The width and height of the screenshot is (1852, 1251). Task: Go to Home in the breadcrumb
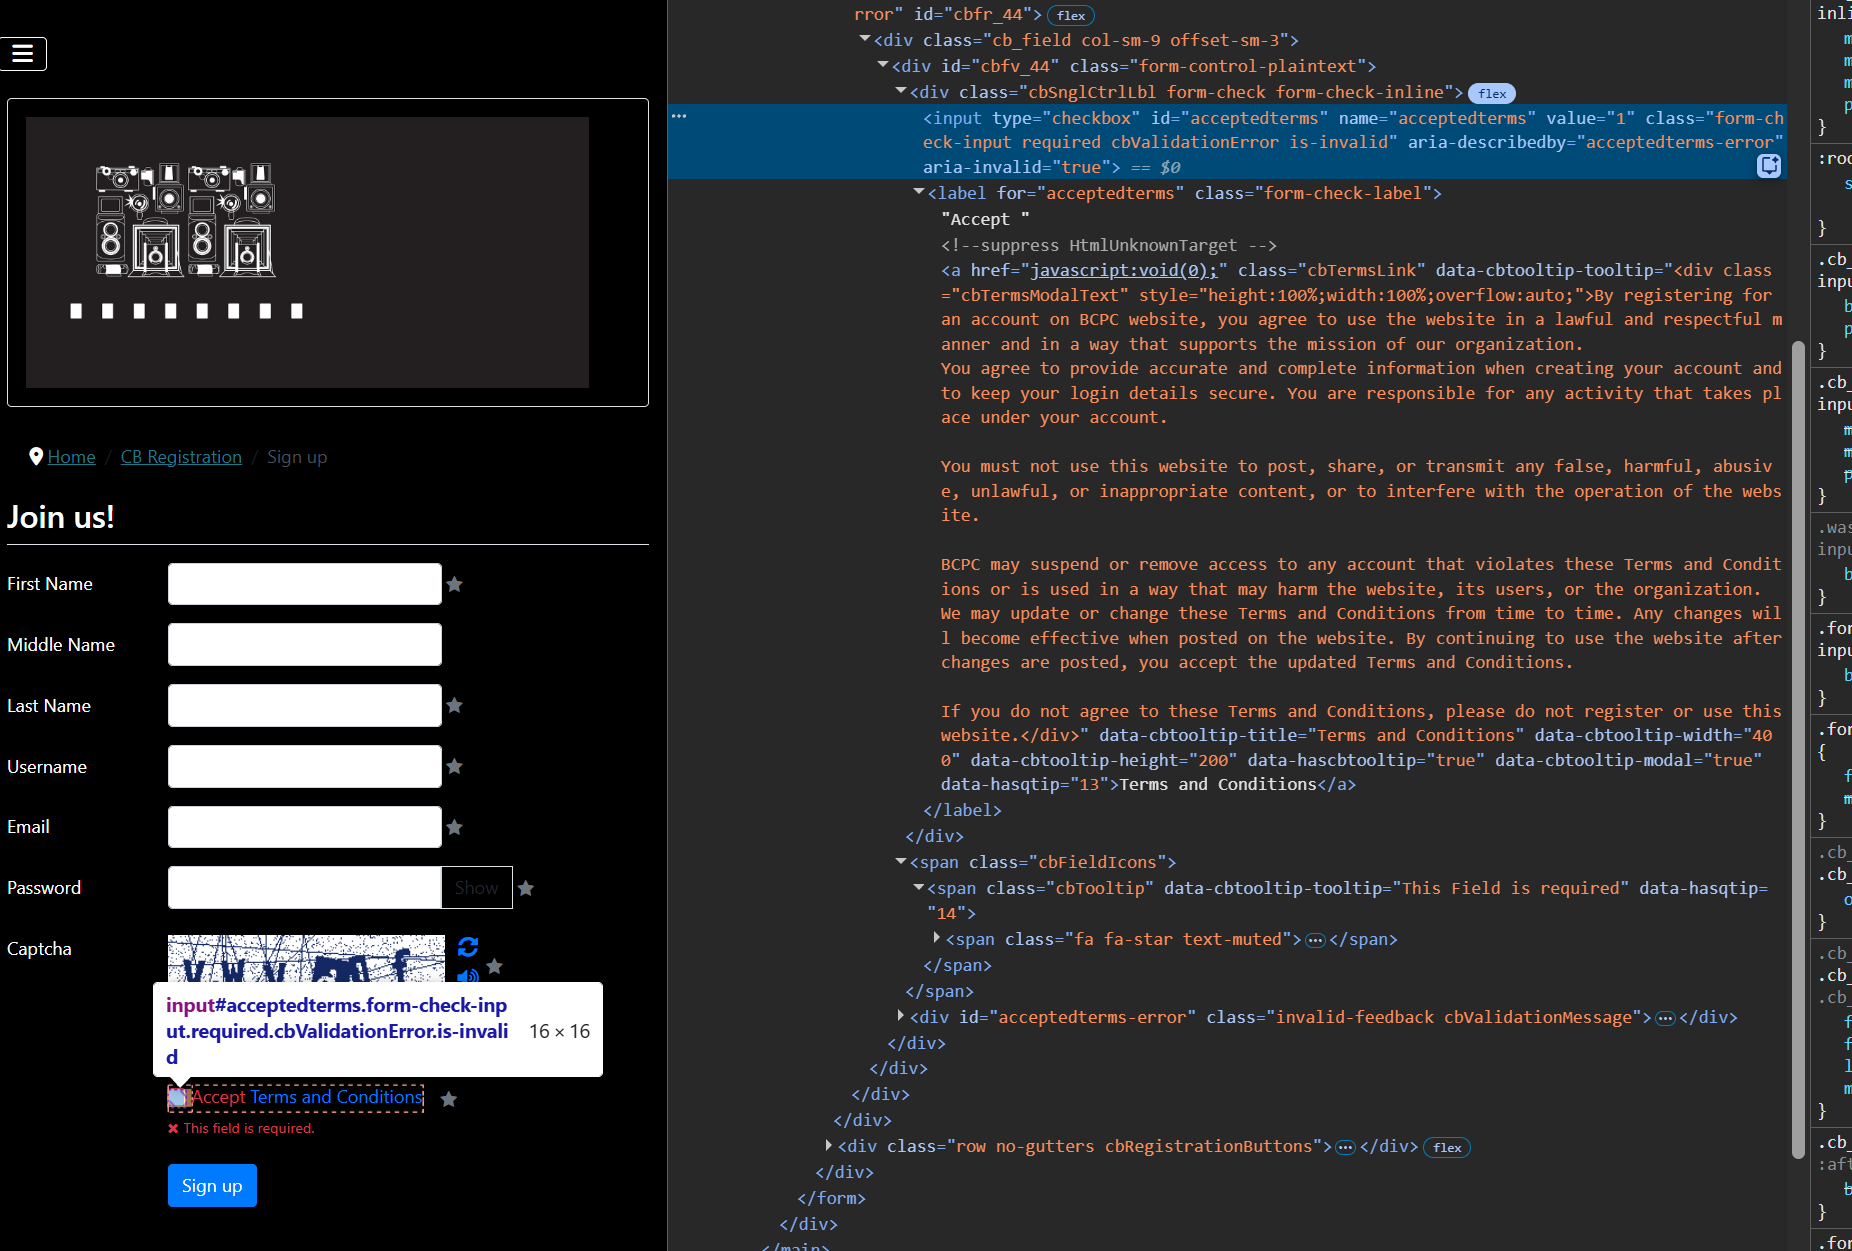point(71,457)
